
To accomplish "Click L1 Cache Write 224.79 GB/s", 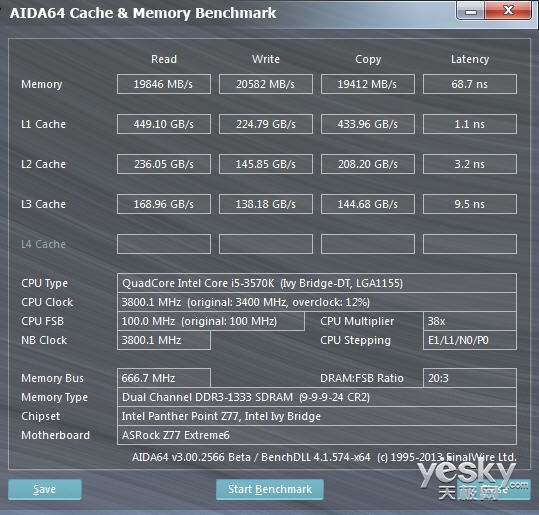I will coord(266,124).
